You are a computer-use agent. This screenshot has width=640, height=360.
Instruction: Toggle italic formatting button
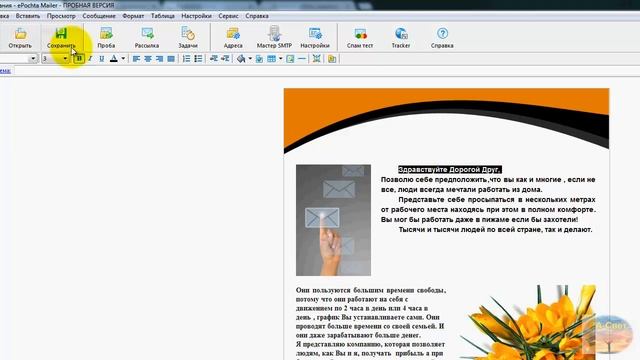[x=90, y=59]
